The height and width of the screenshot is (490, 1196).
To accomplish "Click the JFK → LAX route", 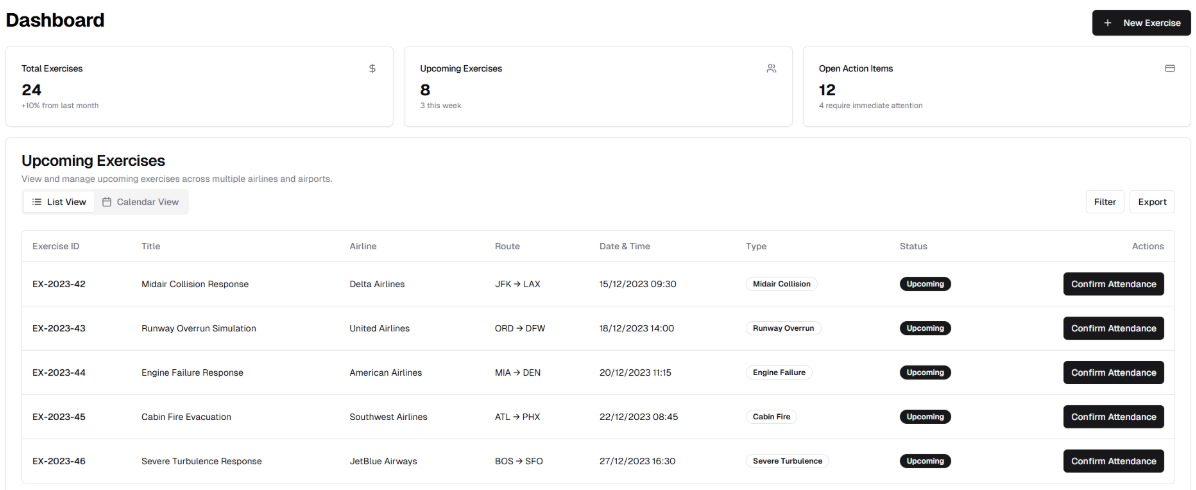I will 517,284.
